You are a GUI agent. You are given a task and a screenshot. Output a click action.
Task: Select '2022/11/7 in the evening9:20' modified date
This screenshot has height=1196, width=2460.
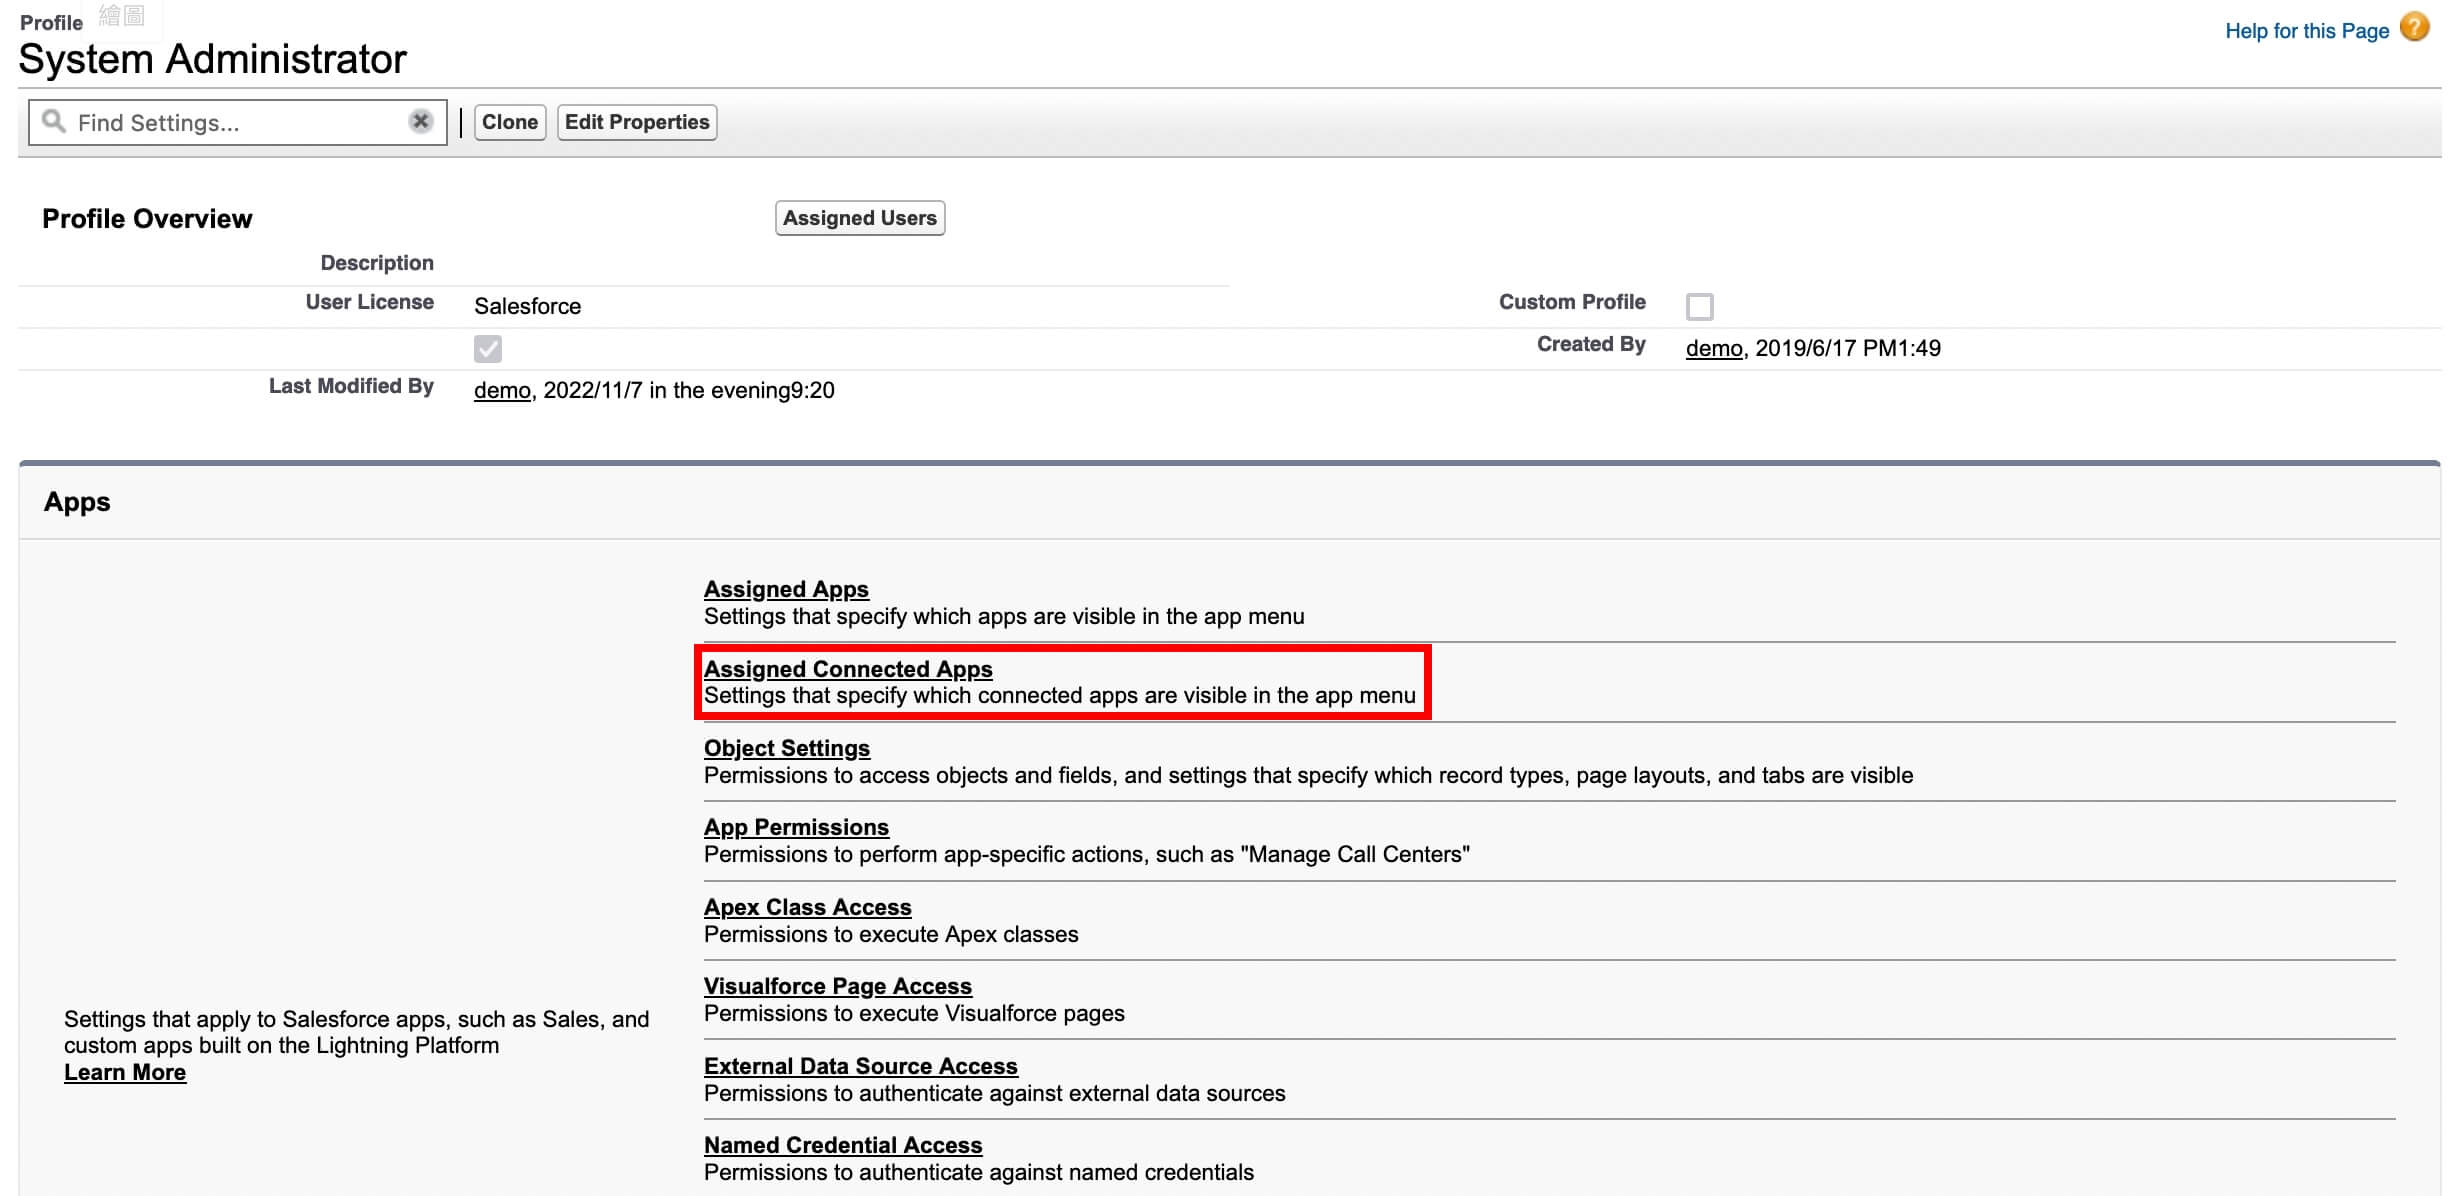689,390
